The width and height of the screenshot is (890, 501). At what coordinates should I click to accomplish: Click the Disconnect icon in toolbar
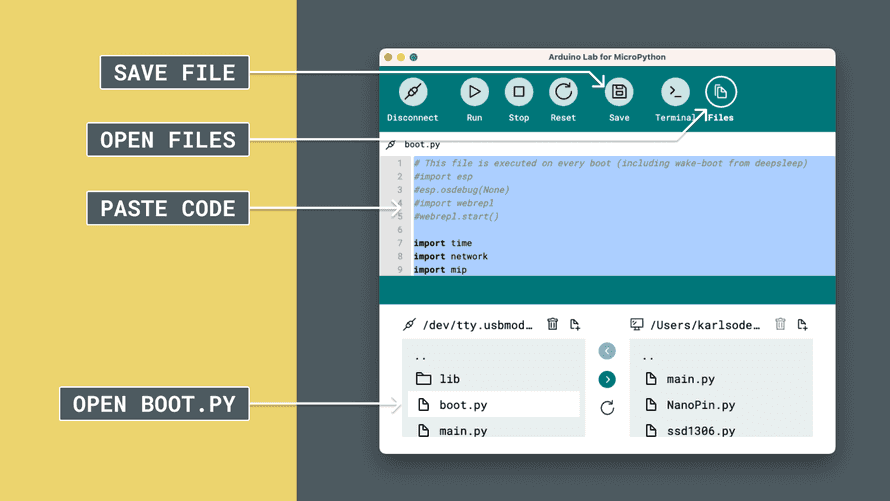412,93
